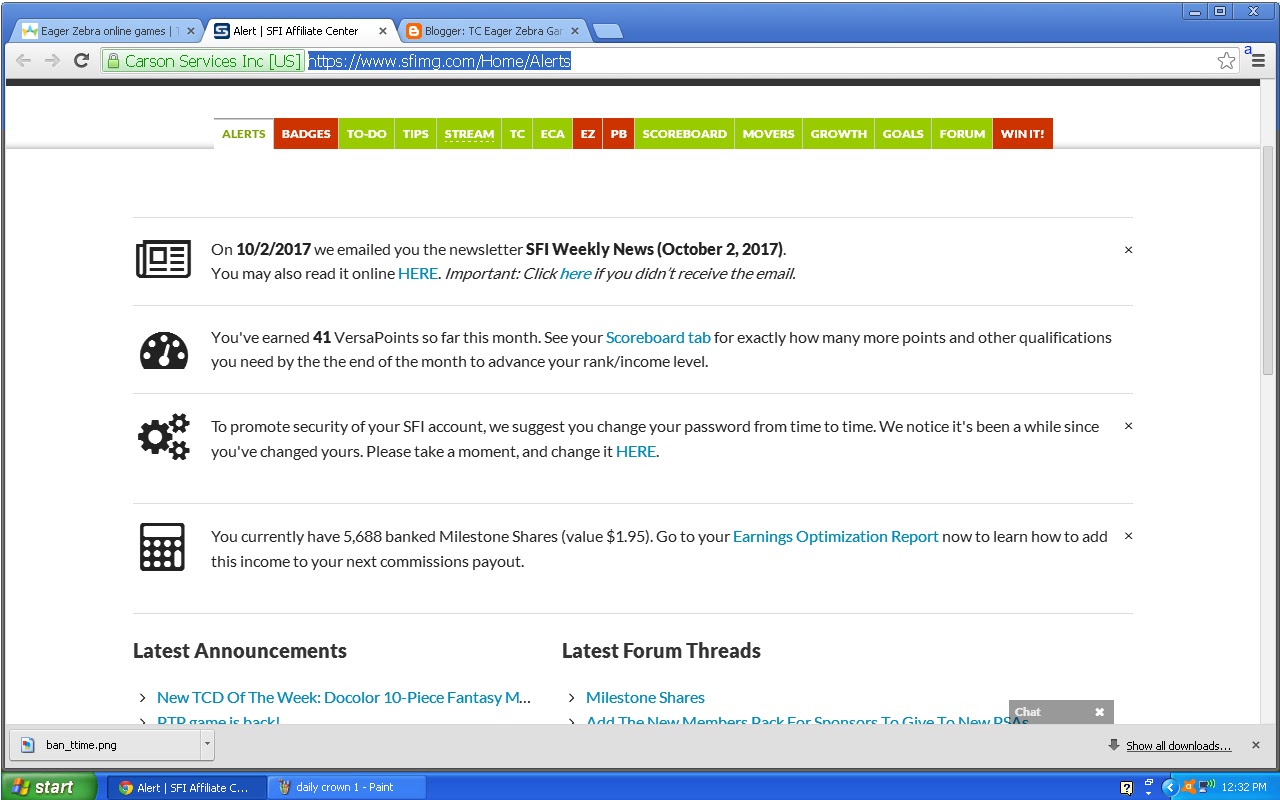Open the Earnings Optimization Report link
This screenshot has height=800, width=1280.
[x=836, y=537]
